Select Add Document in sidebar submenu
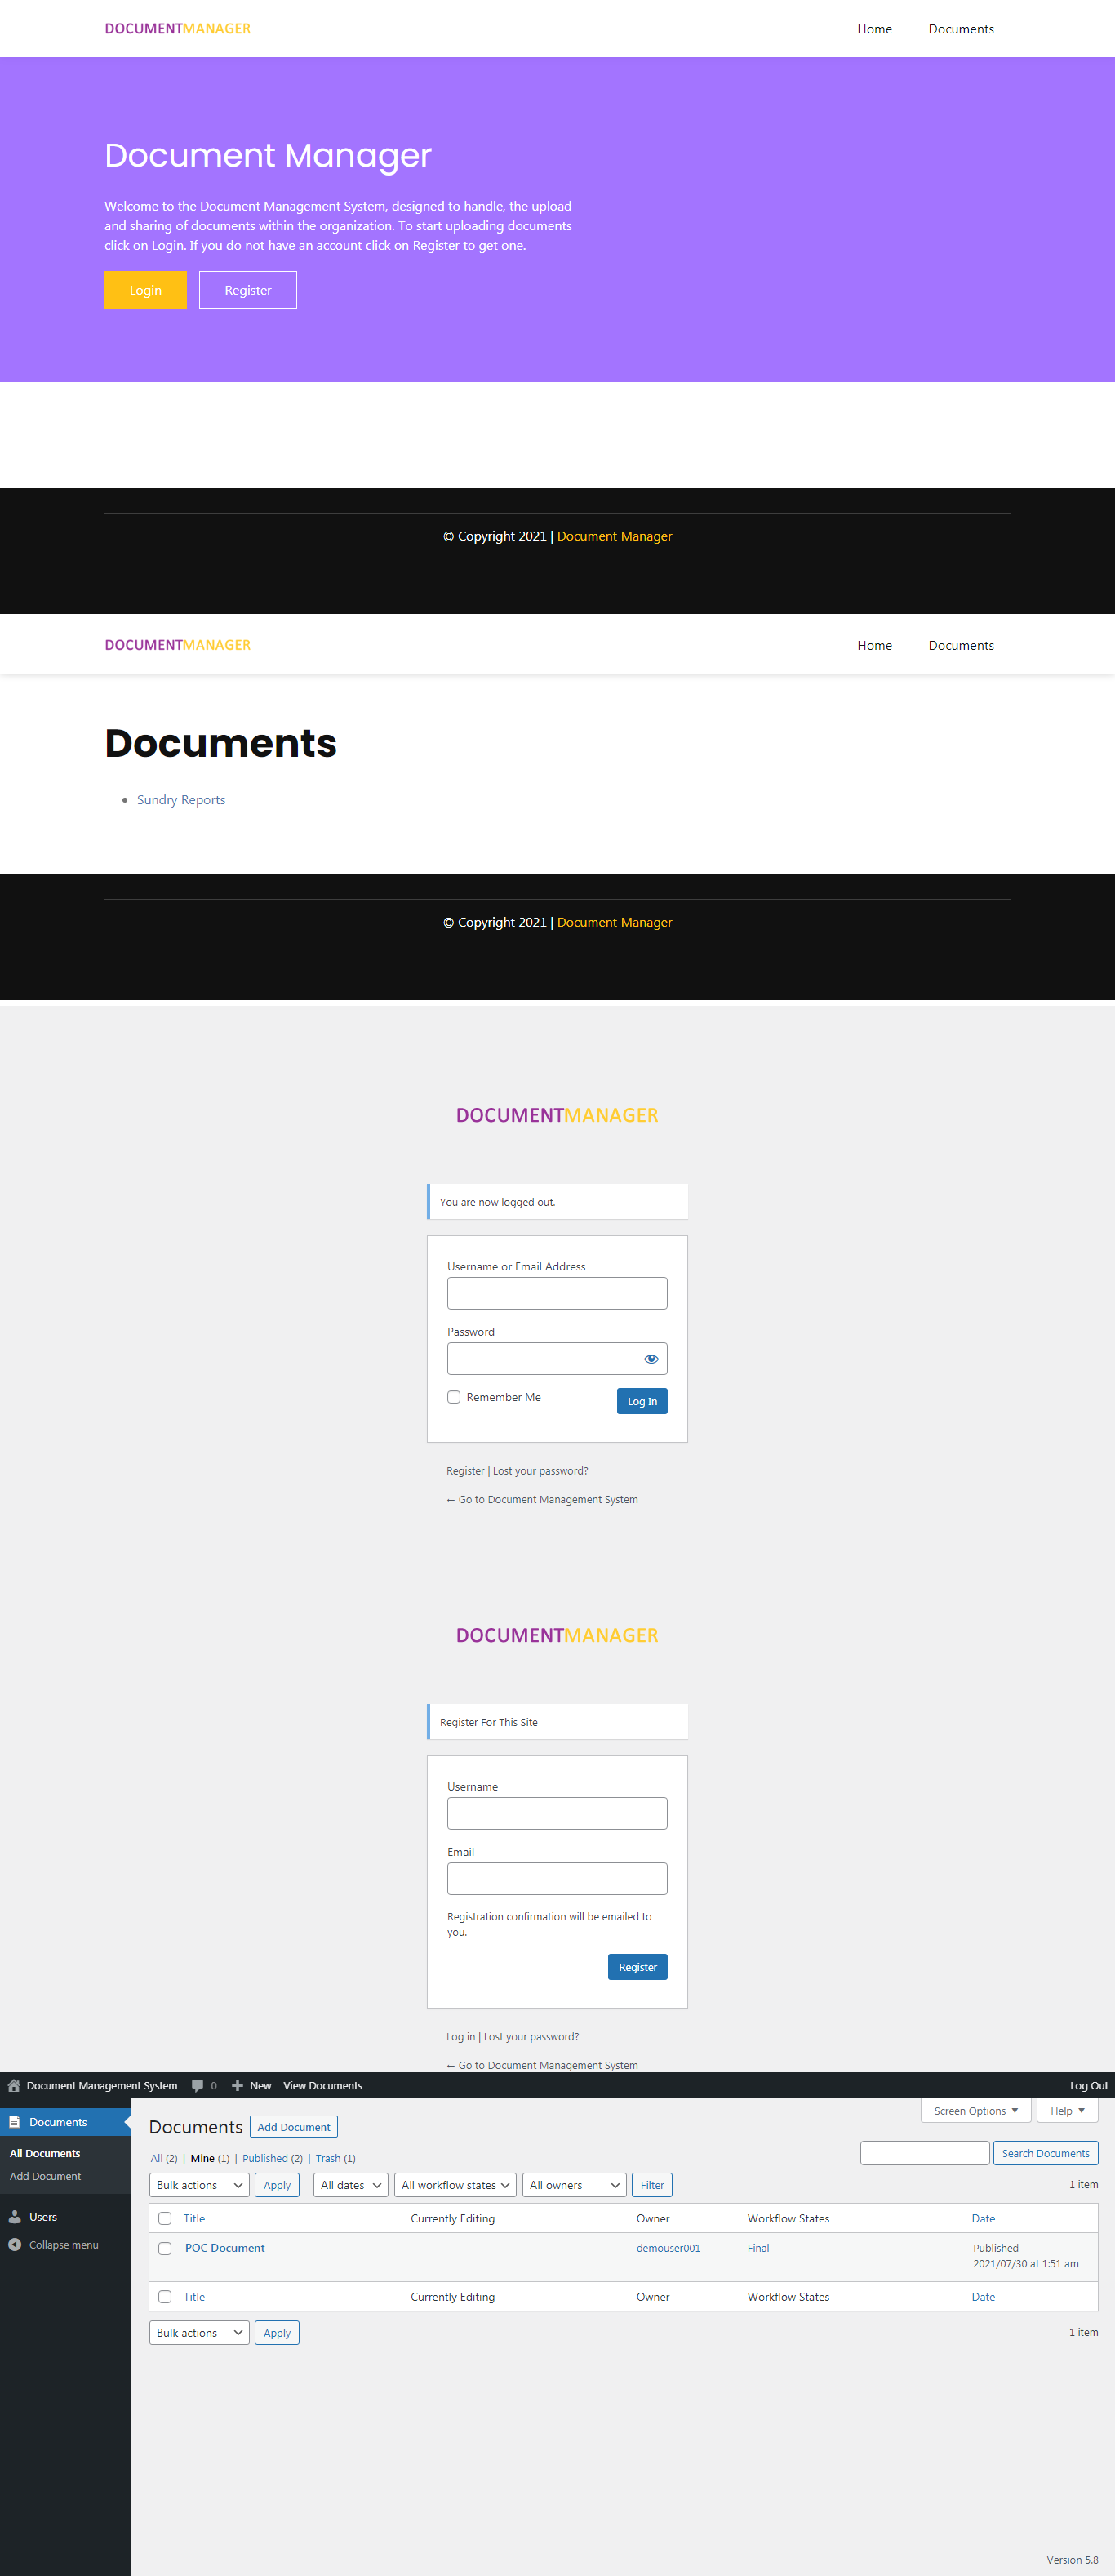Viewport: 1115px width, 2576px height. pyautogui.click(x=45, y=2176)
